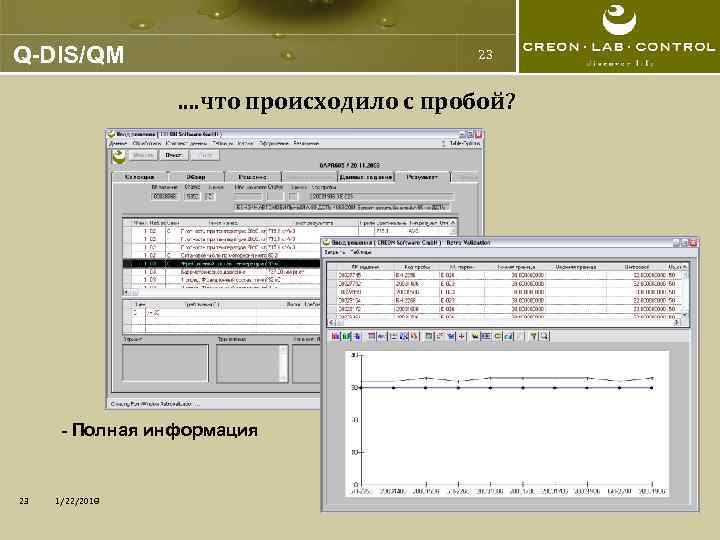Open the Таблица menu in front window

pos(361,252)
